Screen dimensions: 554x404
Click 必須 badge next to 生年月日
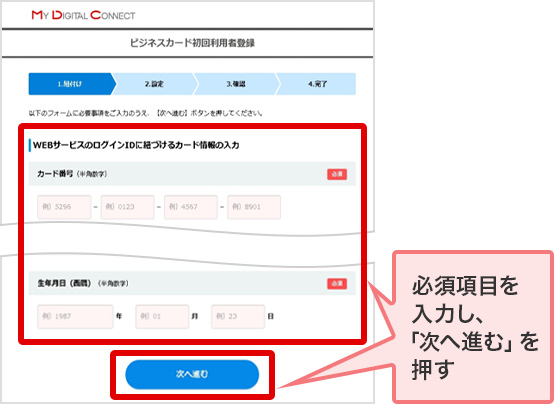click(x=337, y=283)
